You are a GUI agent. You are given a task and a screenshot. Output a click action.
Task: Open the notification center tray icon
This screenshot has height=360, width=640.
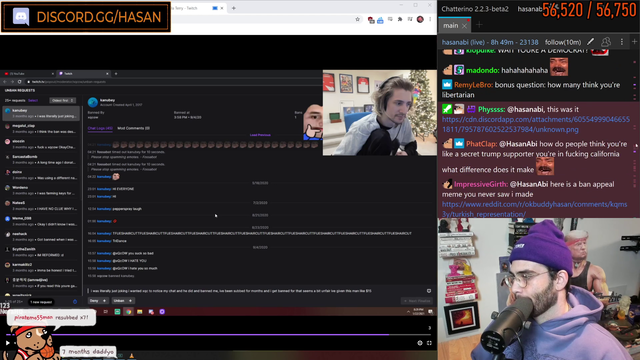tap(430, 312)
